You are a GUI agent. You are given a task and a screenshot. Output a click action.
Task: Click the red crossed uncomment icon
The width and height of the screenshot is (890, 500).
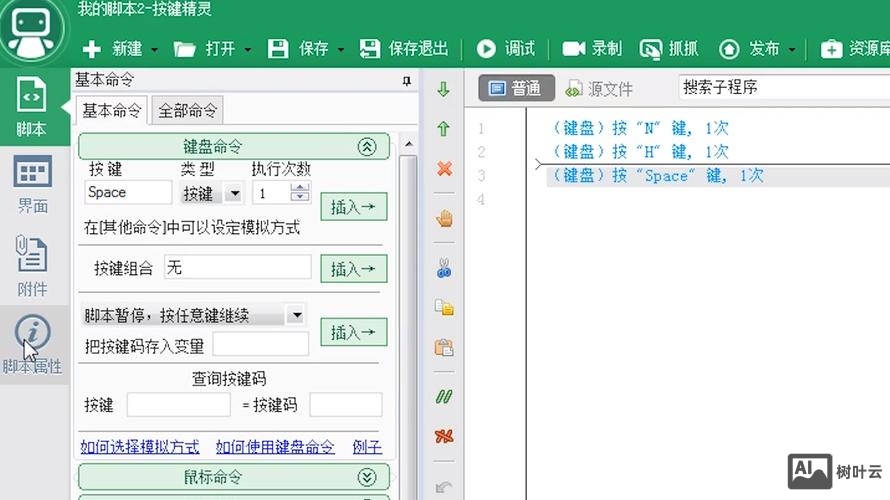pos(444,436)
